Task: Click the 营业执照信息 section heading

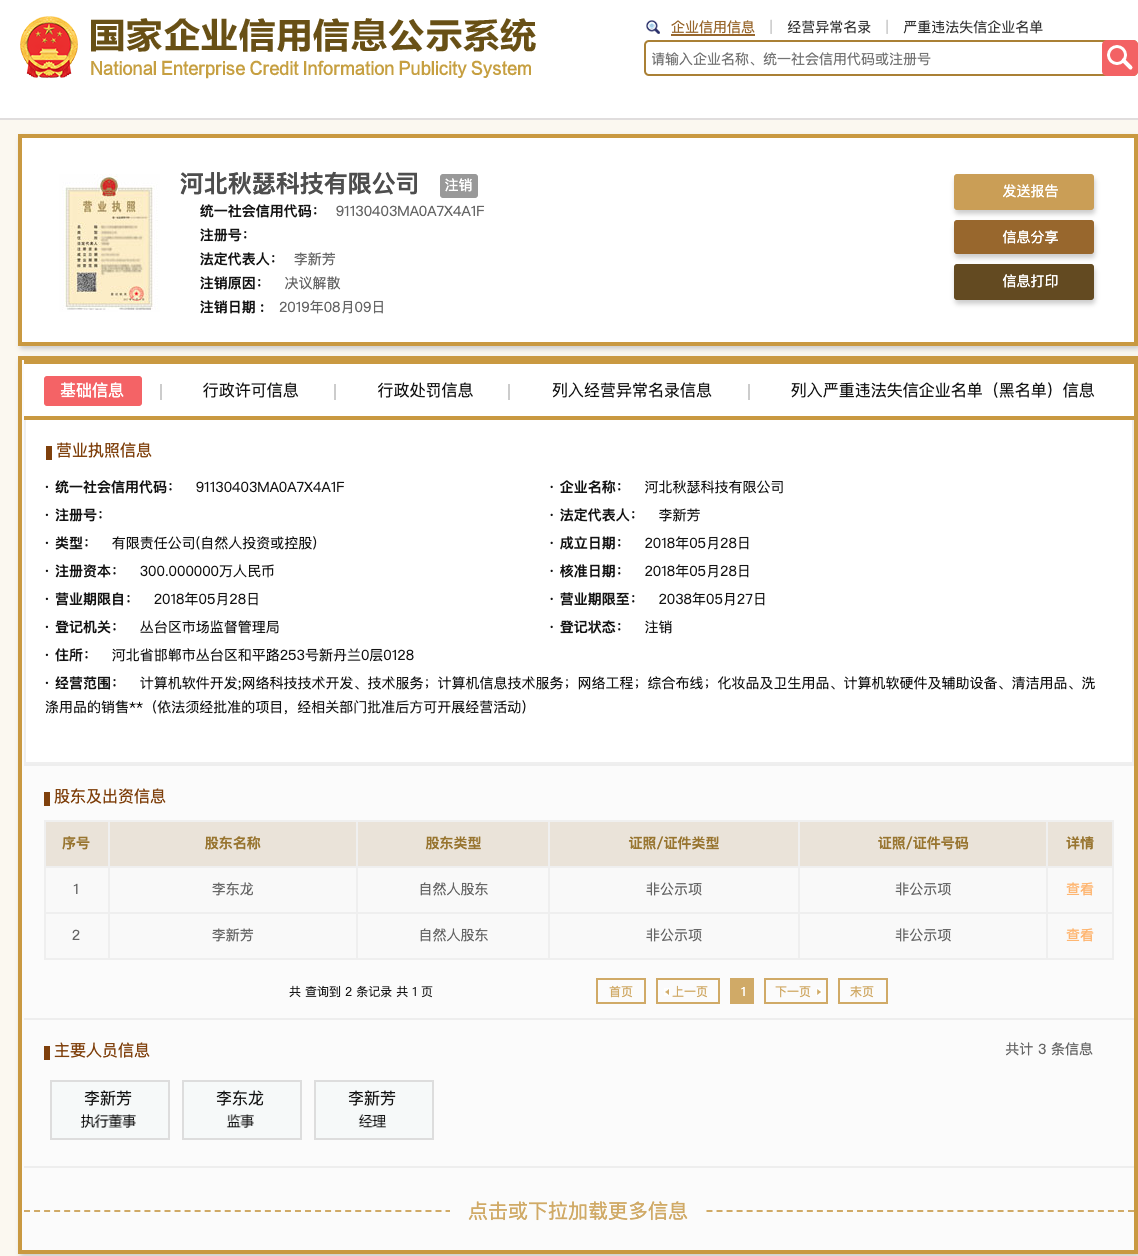Action: (x=104, y=450)
